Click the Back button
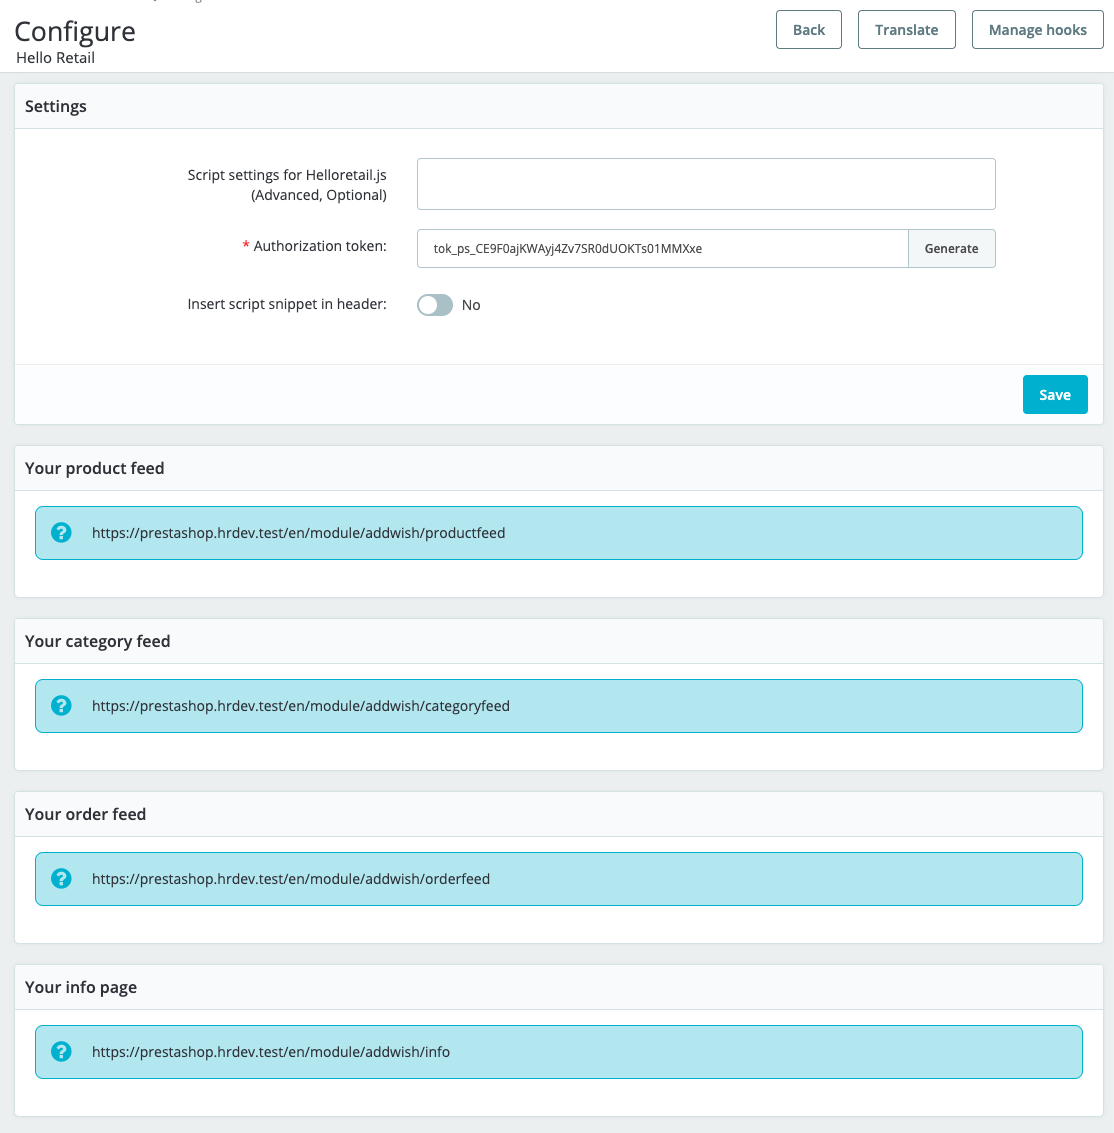 (808, 30)
